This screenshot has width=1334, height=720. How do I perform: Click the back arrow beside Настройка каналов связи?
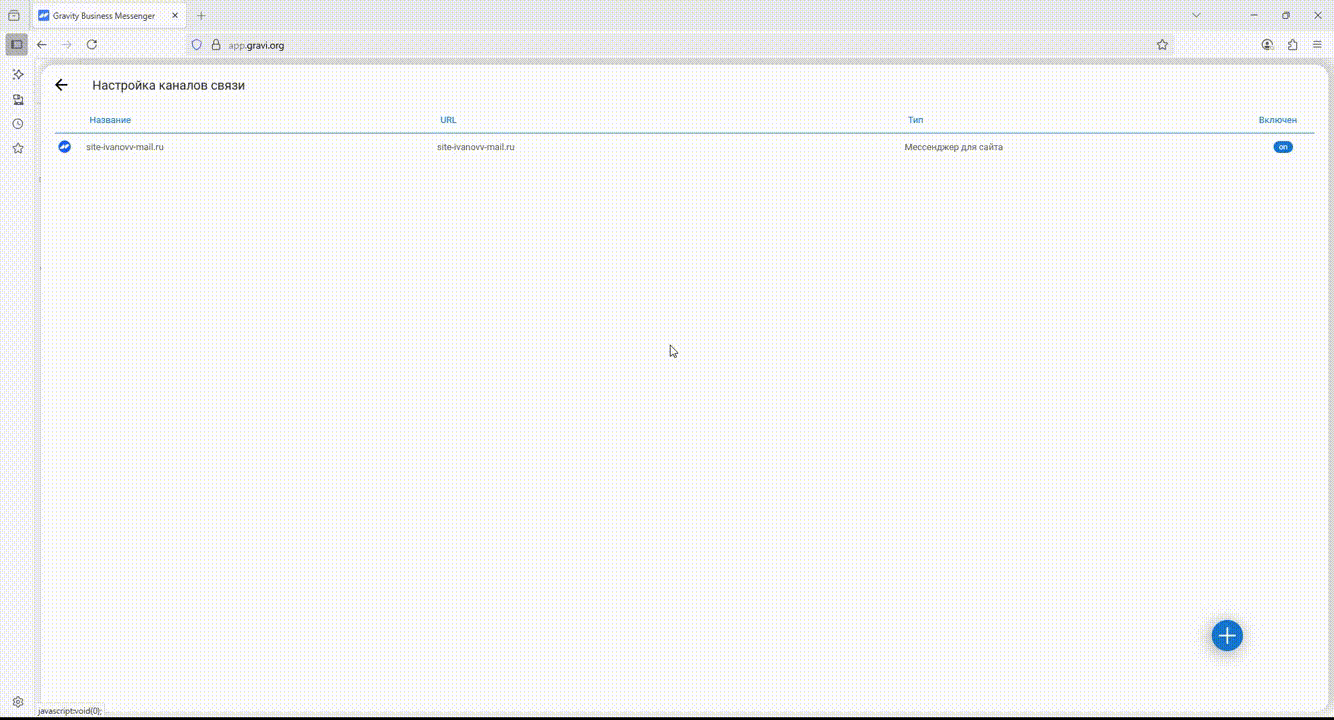point(61,85)
